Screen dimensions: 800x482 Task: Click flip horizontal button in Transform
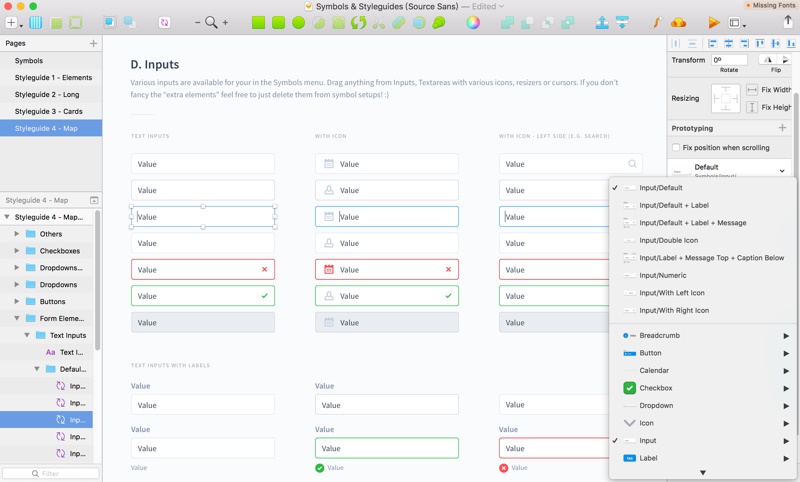(x=768, y=60)
